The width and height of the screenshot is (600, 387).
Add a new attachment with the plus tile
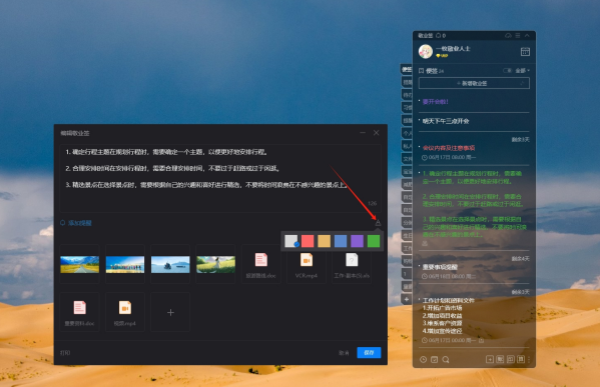pyautogui.click(x=170, y=312)
